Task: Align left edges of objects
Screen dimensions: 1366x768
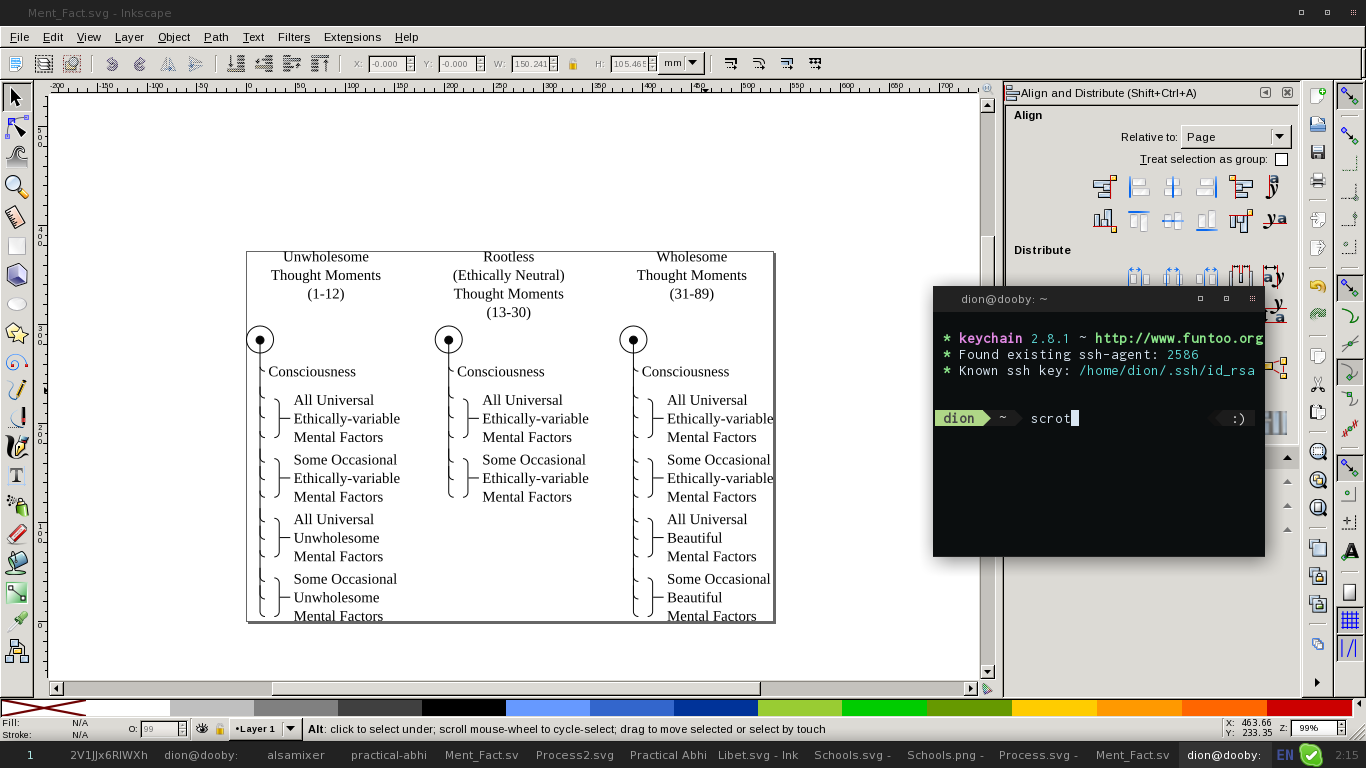Action: tap(1138, 187)
